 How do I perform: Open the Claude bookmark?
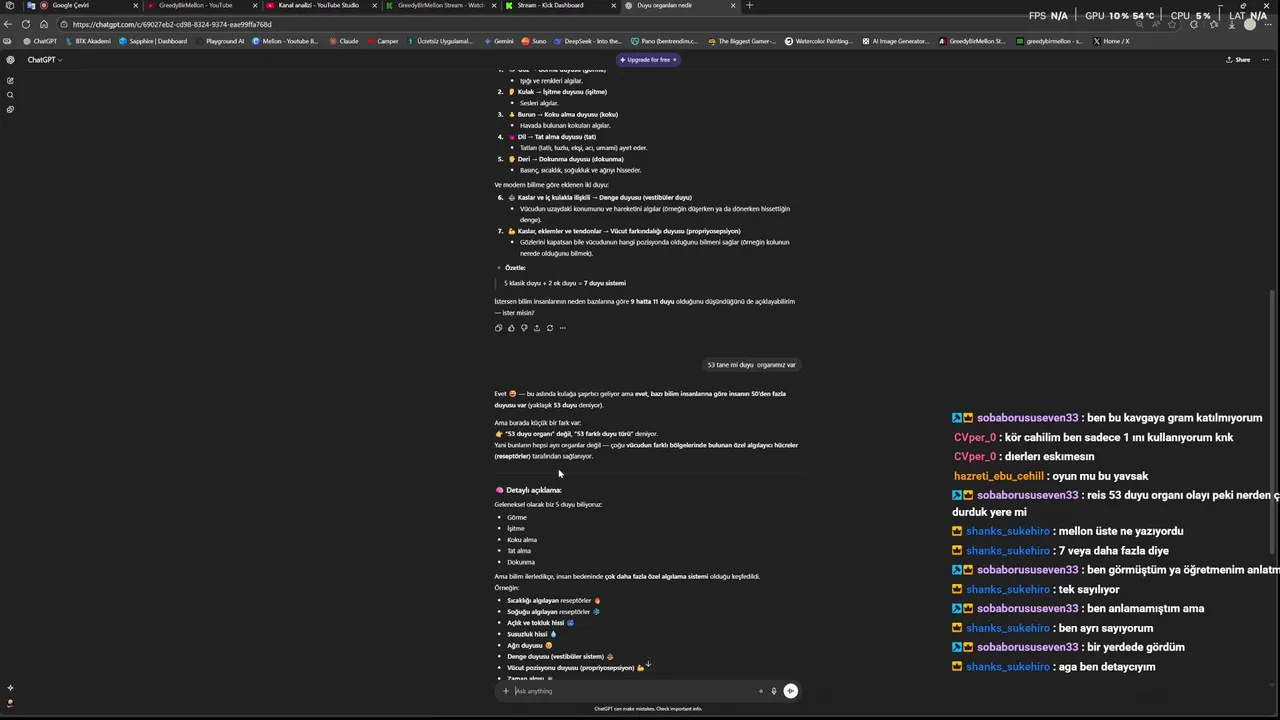coord(343,41)
